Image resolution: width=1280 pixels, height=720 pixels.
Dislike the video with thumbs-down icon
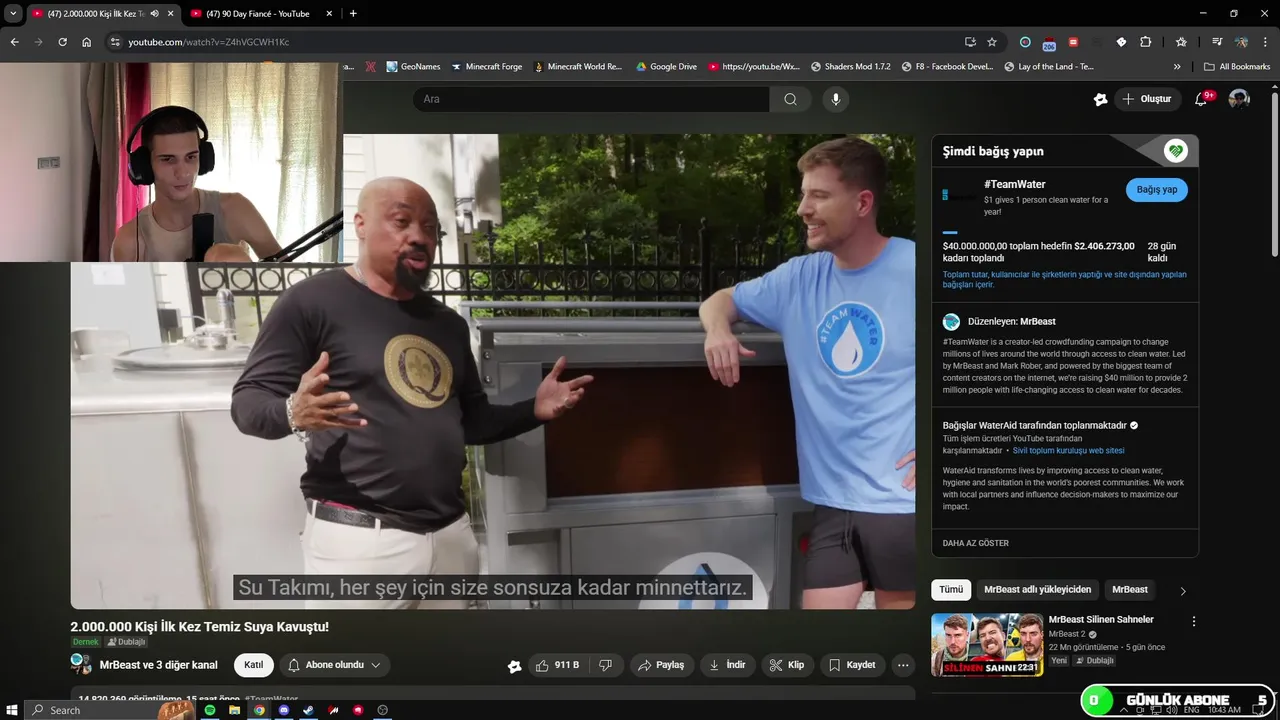point(605,665)
